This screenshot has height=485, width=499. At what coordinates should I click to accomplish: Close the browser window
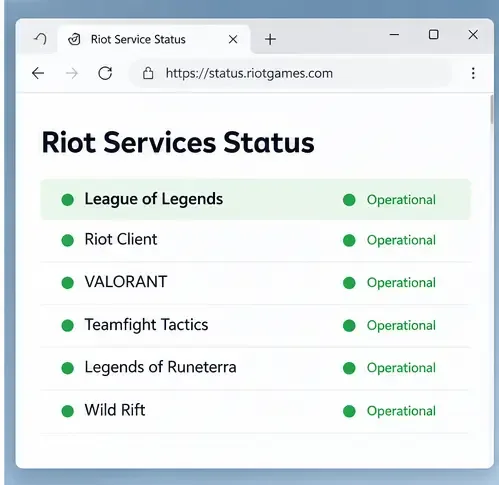(x=473, y=34)
